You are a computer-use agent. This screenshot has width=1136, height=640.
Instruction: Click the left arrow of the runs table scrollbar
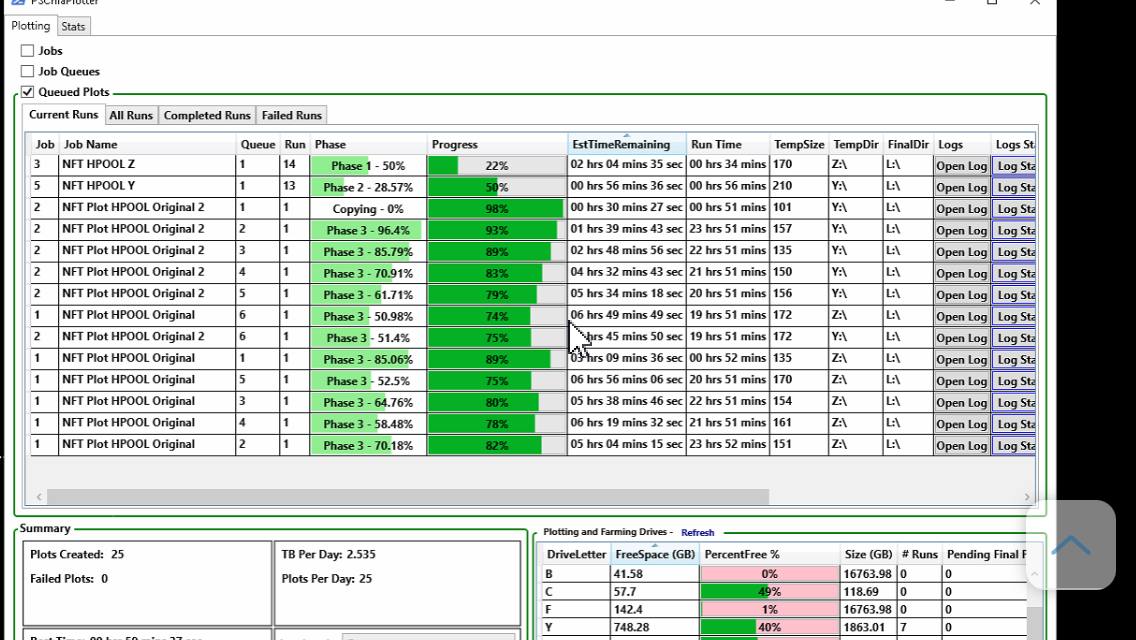click(39, 496)
